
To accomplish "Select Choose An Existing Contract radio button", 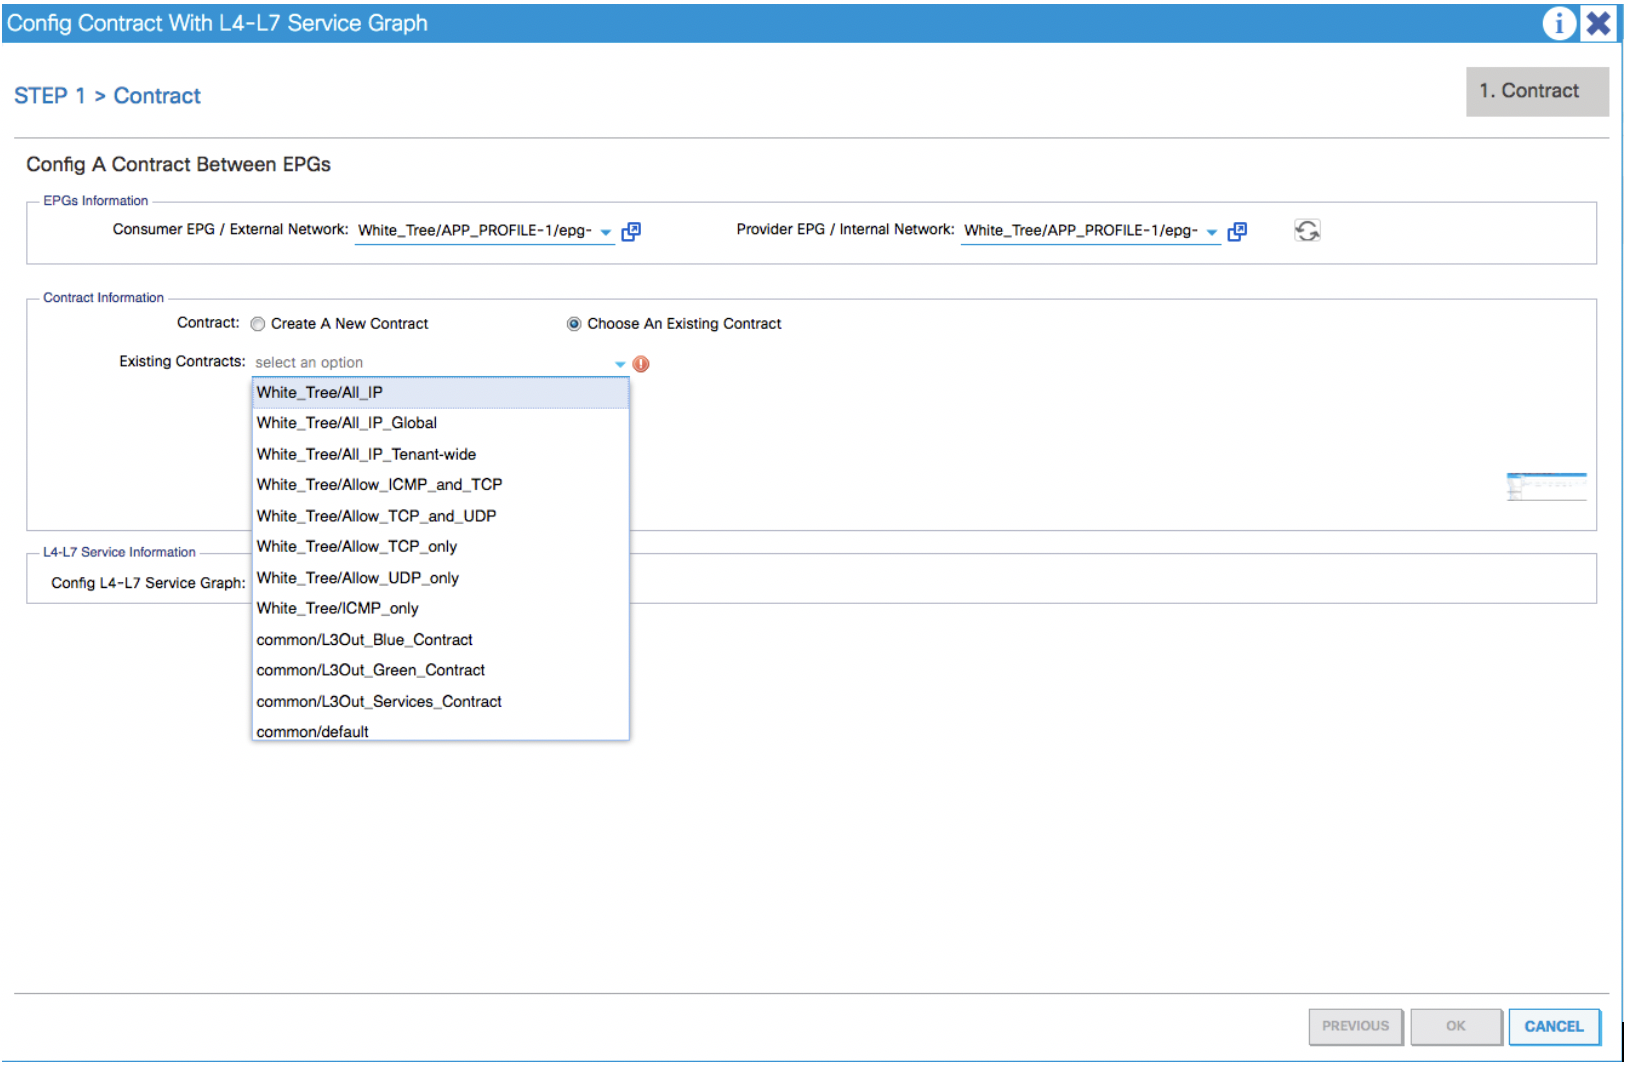I will tap(574, 324).
